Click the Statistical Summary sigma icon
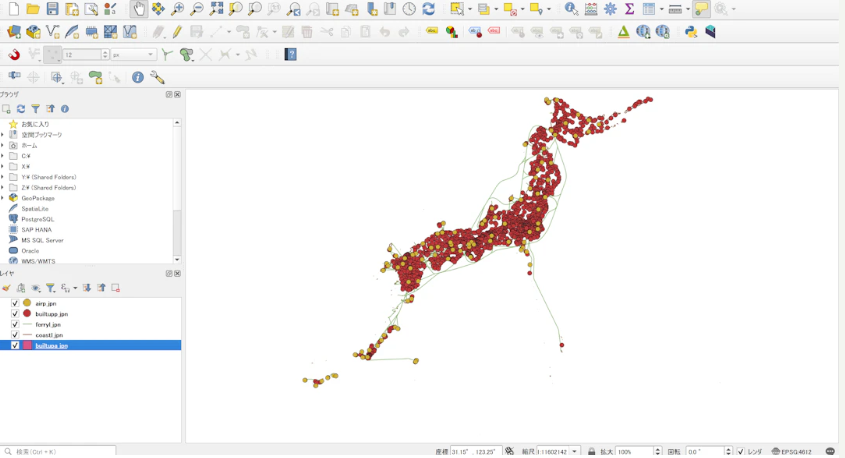Viewport: 845px width, 458px height. point(629,9)
